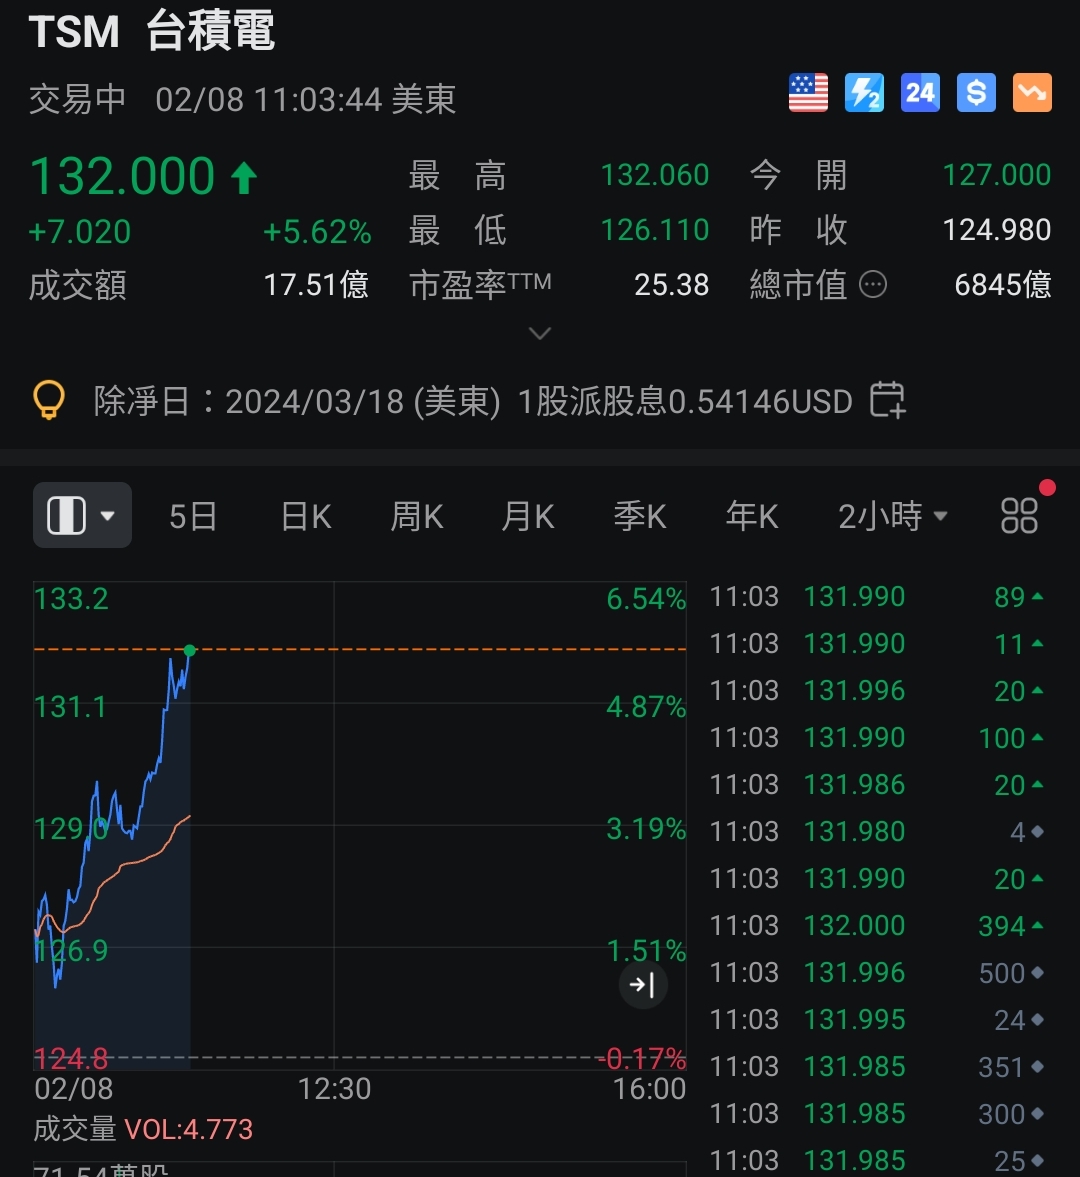Image resolution: width=1080 pixels, height=1177 pixels.
Task: Tap the intraday price chart area
Action: tap(360, 826)
